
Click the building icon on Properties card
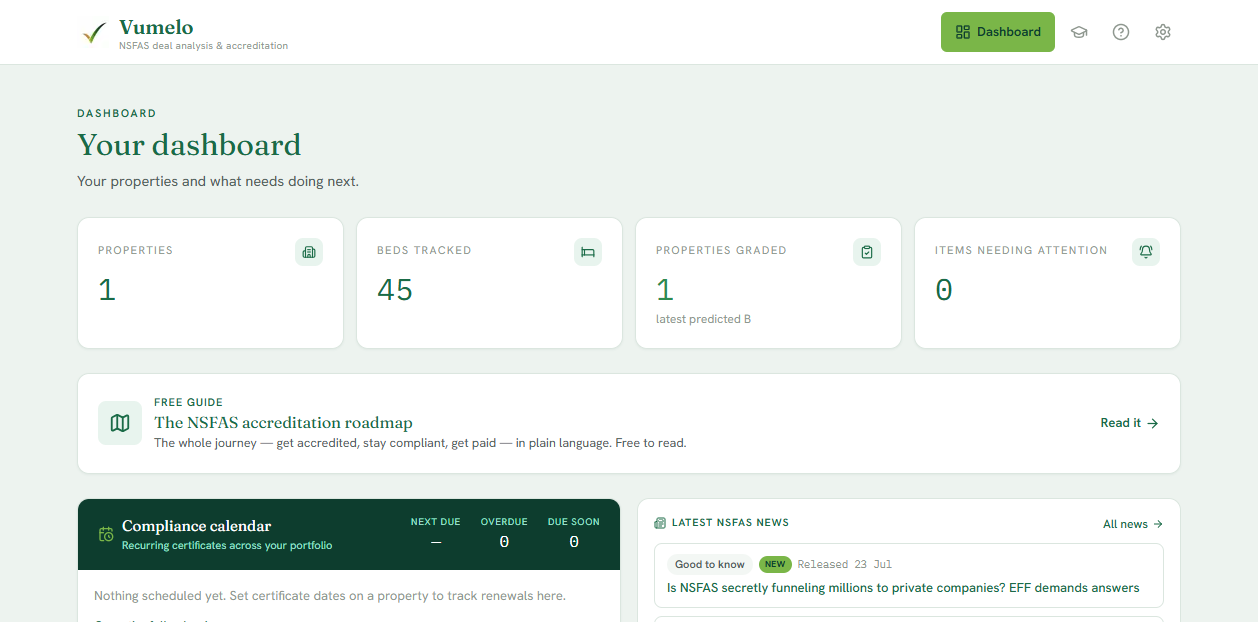point(309,252)
